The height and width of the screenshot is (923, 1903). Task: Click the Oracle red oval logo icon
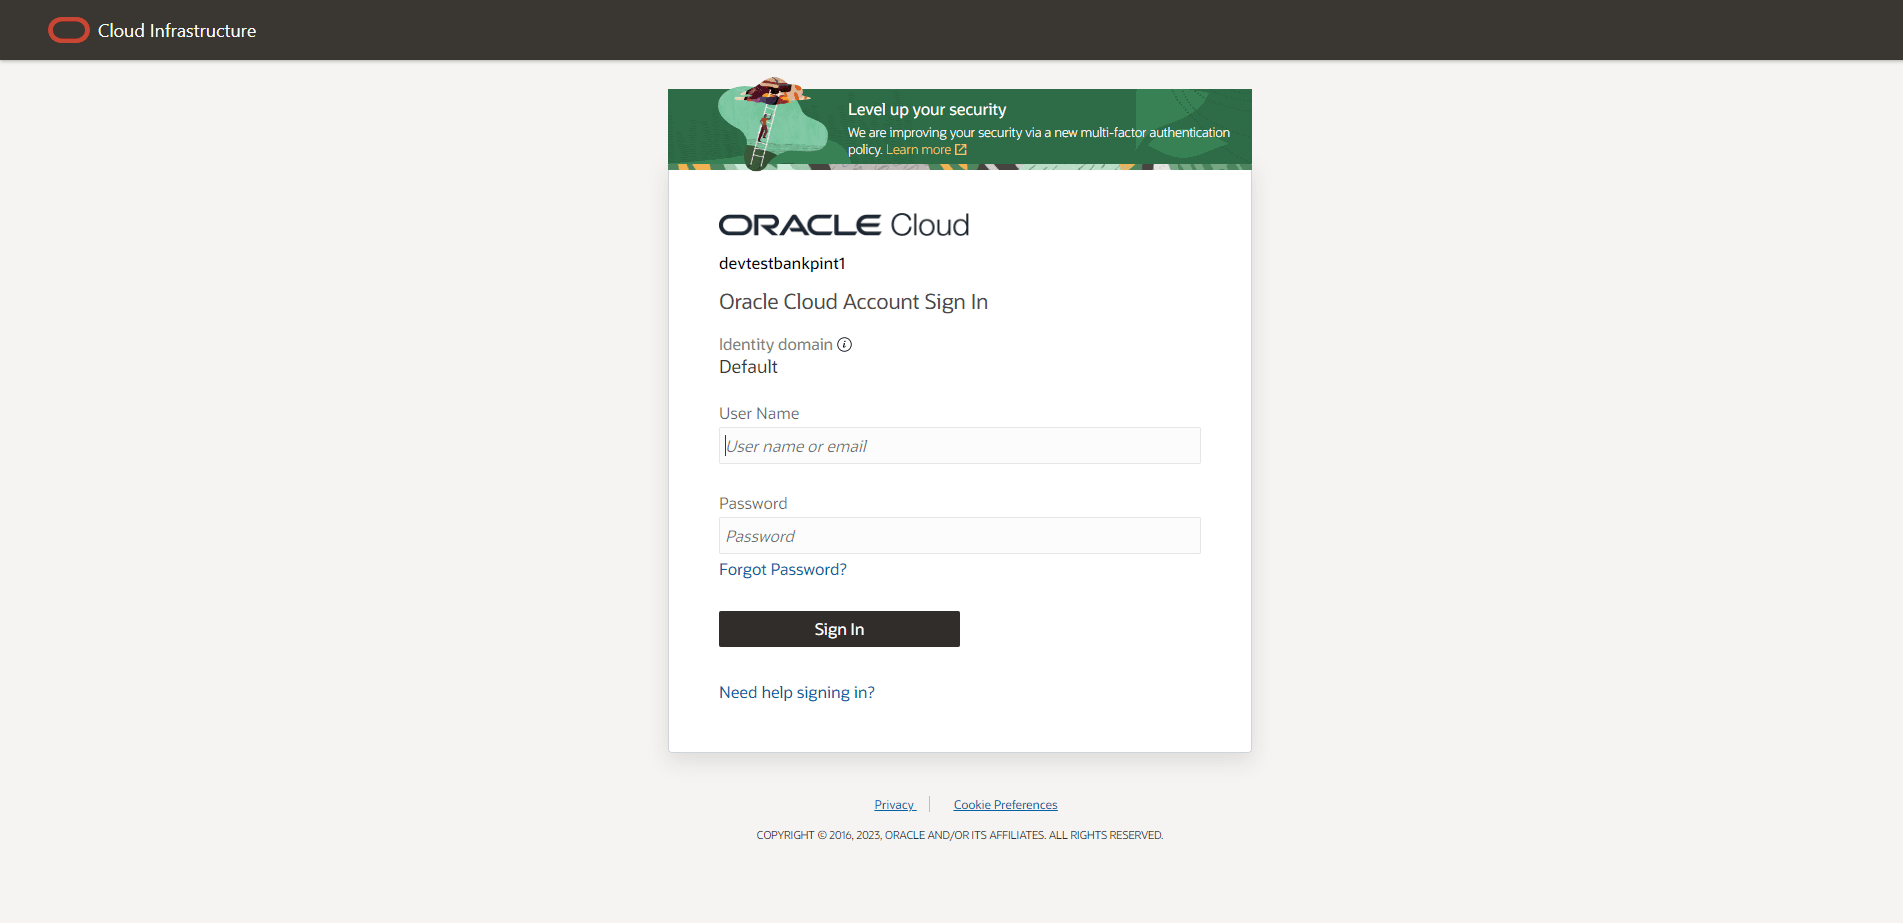(x=69, y=31)
